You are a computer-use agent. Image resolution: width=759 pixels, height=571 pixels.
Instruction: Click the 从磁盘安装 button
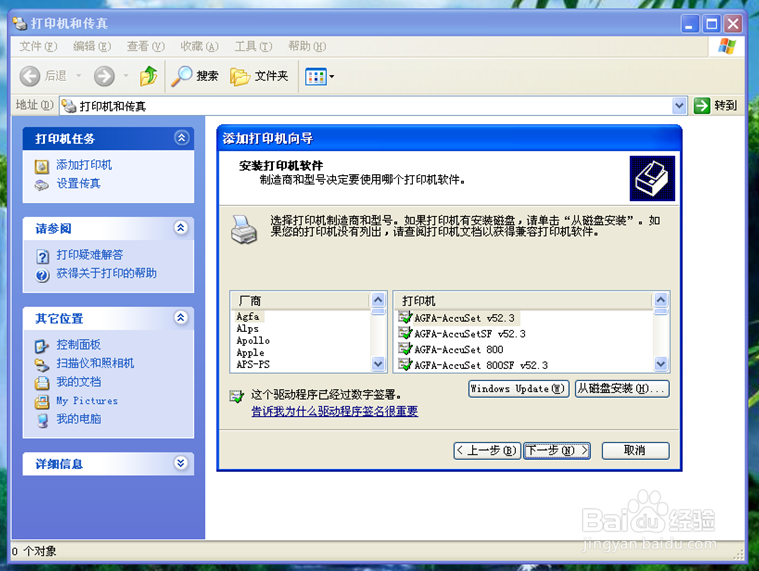click(622, 389)
